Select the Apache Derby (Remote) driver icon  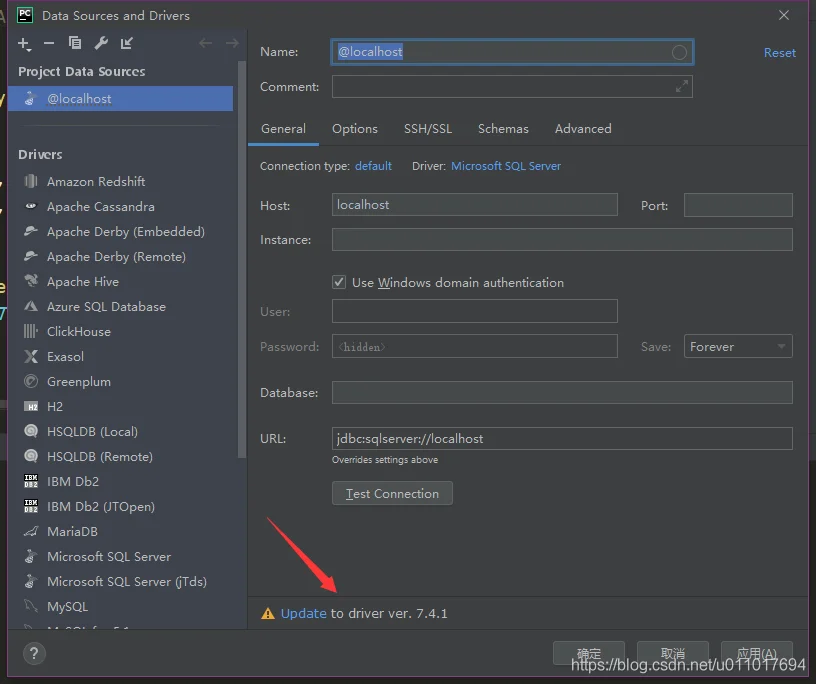pos(31,256)
